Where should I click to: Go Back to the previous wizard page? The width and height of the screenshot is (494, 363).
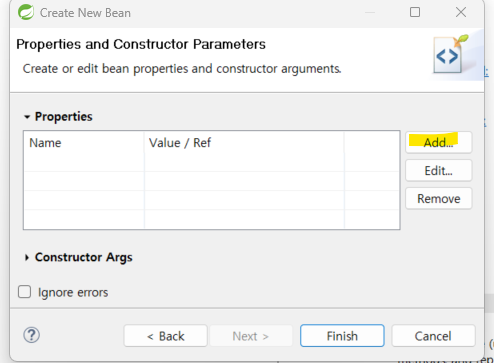166,336
